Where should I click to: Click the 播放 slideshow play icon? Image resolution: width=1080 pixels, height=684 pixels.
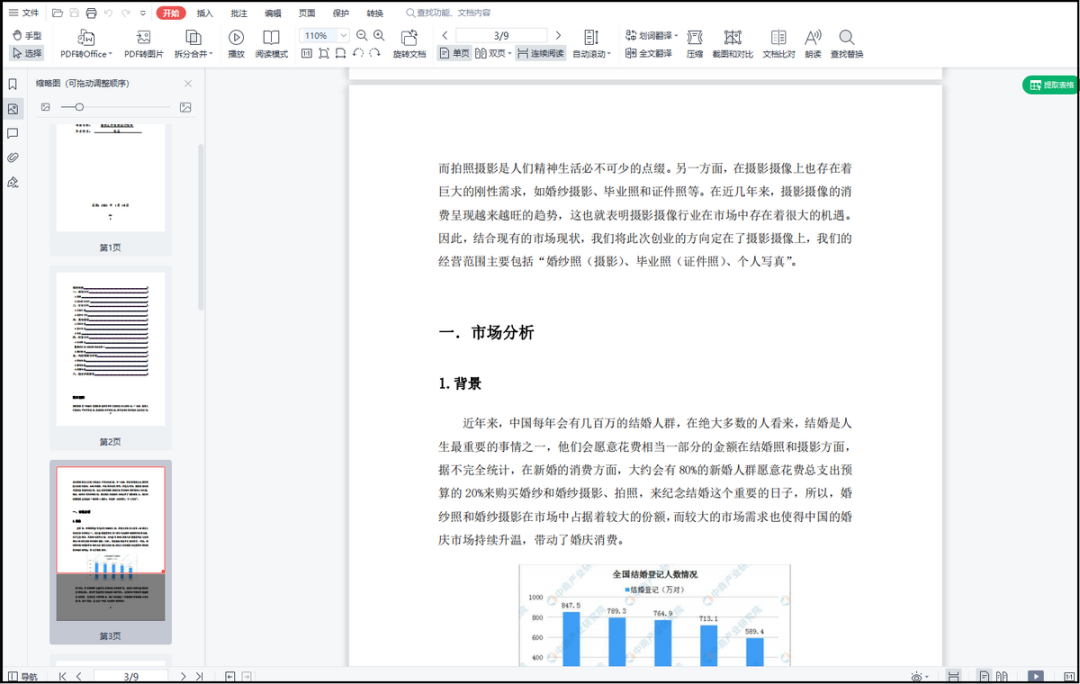pos(236,43)
